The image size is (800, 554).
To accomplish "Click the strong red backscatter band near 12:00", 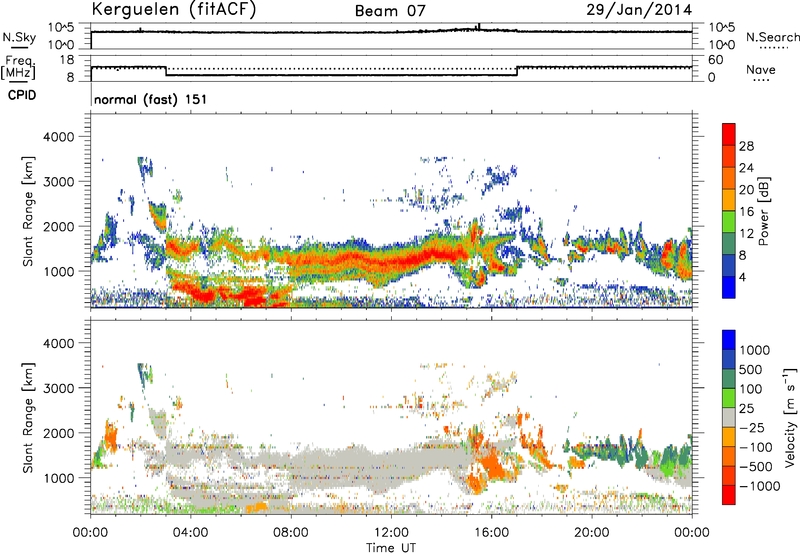I will pyautogui.click(x=391, y=261).
